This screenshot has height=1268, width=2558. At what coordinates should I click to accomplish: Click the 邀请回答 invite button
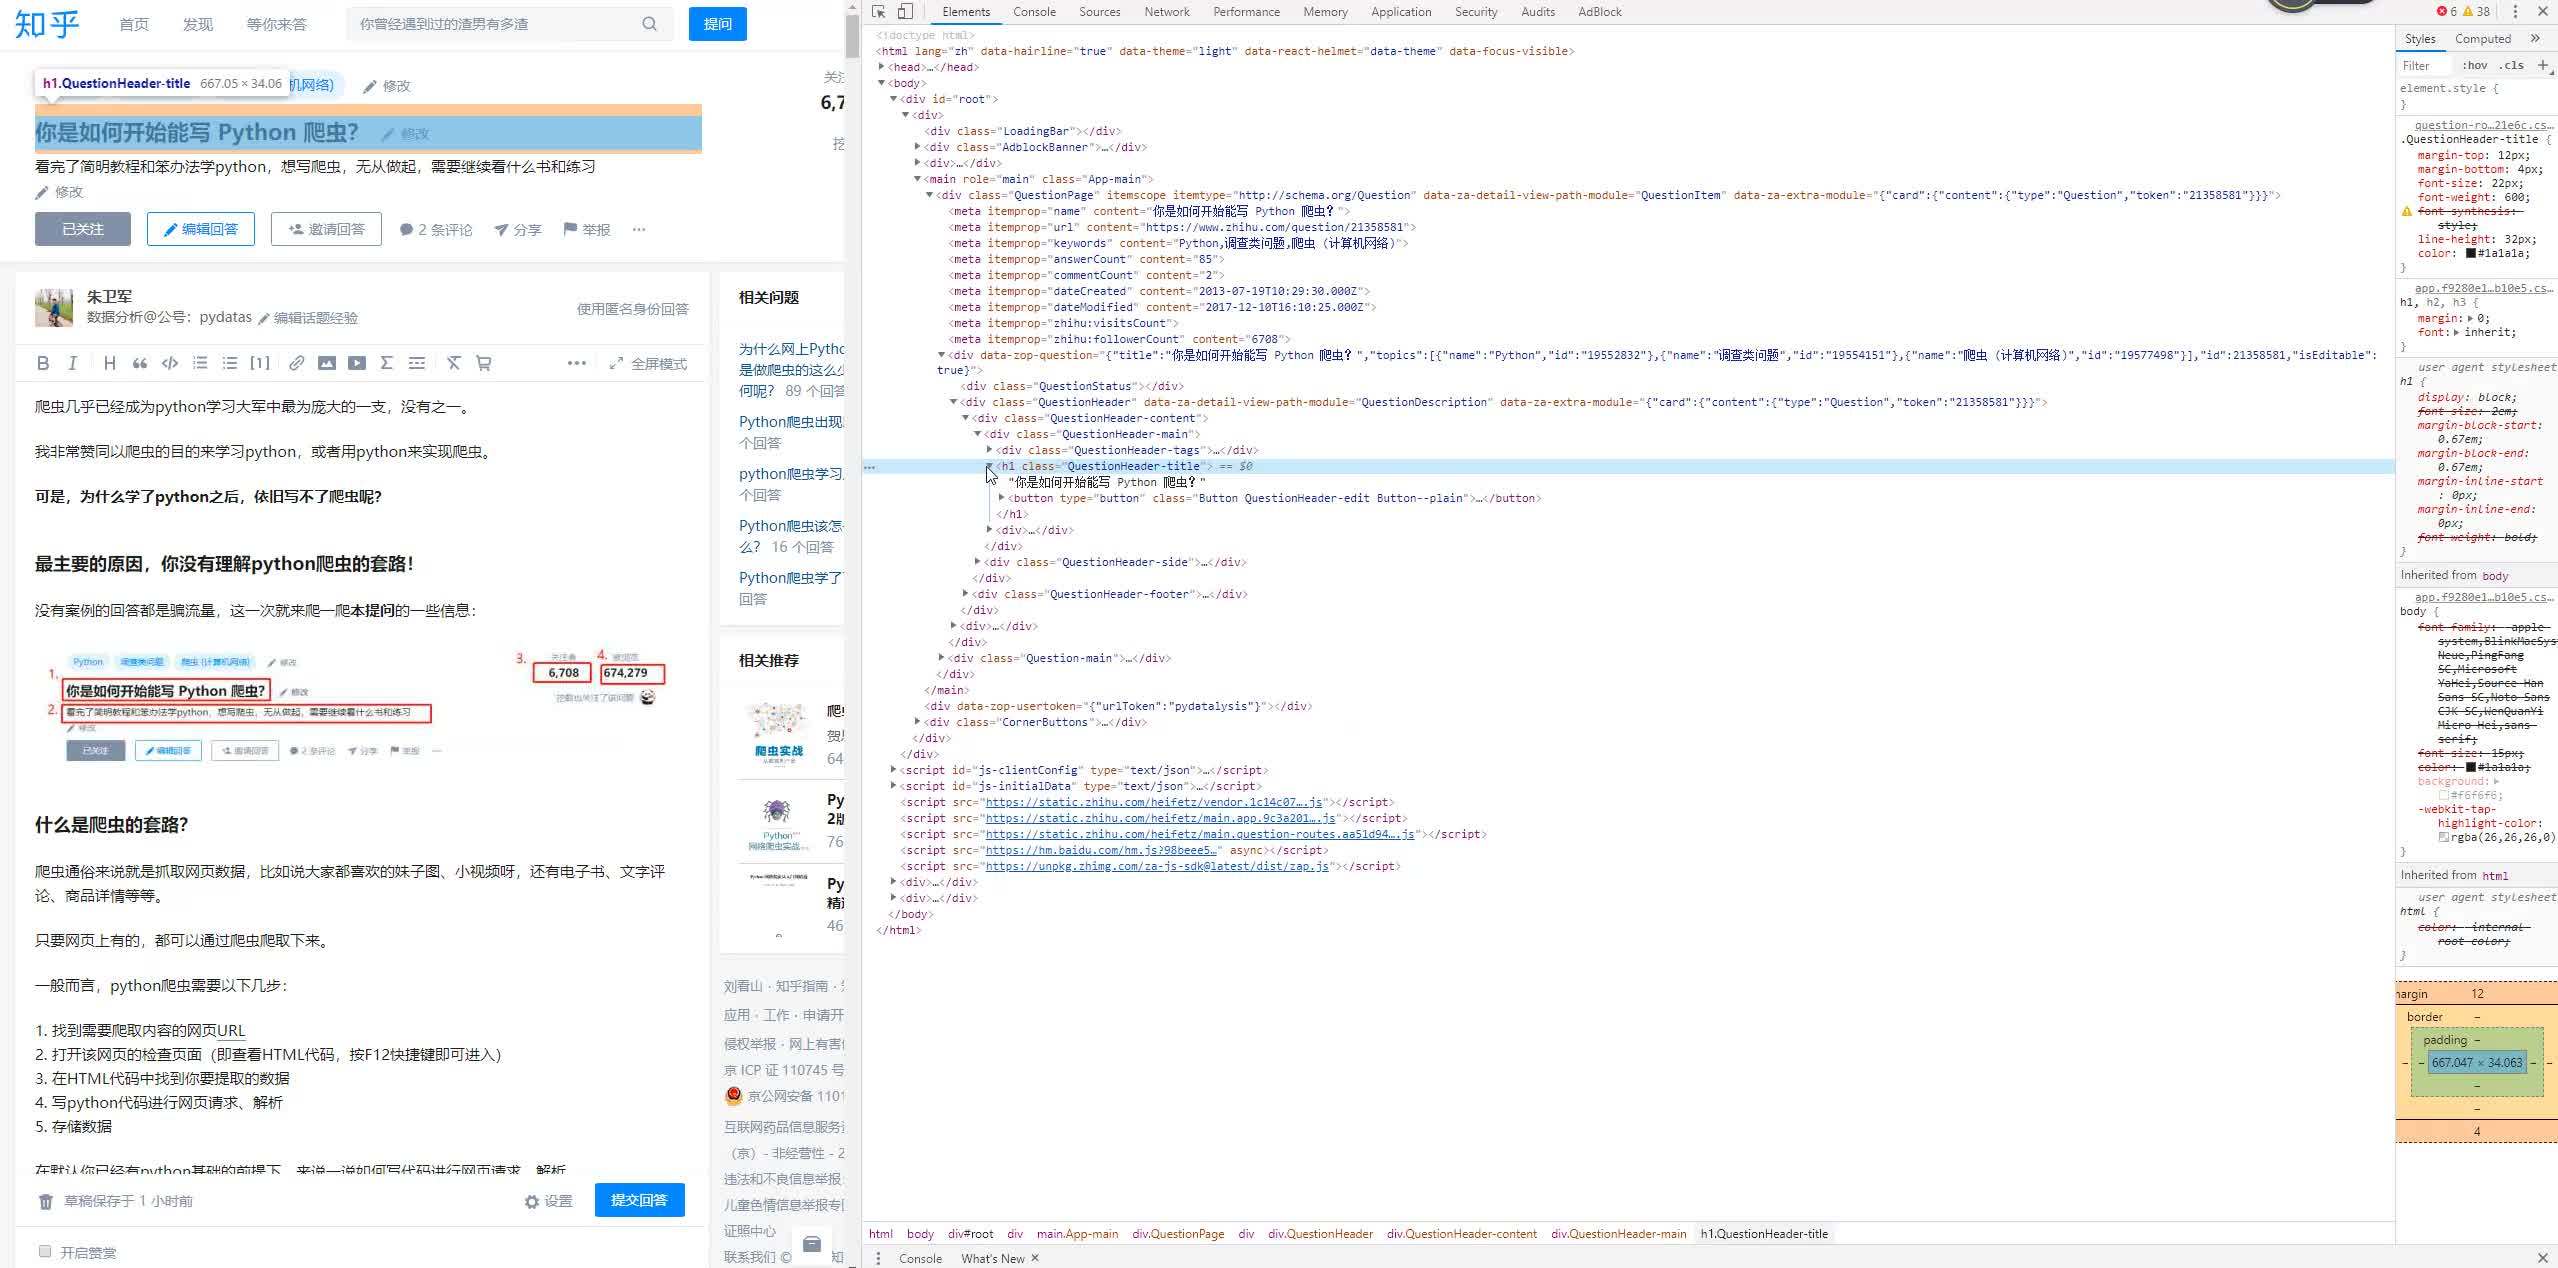tap(326, 229)
